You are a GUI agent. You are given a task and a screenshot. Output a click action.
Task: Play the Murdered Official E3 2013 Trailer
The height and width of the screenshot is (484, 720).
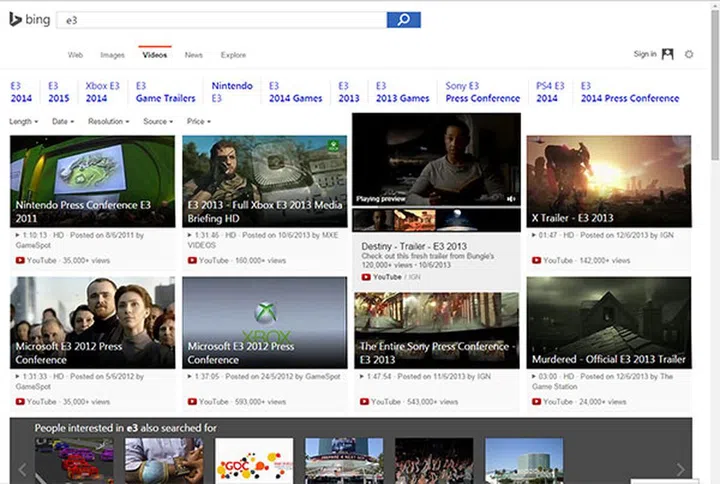608,322
